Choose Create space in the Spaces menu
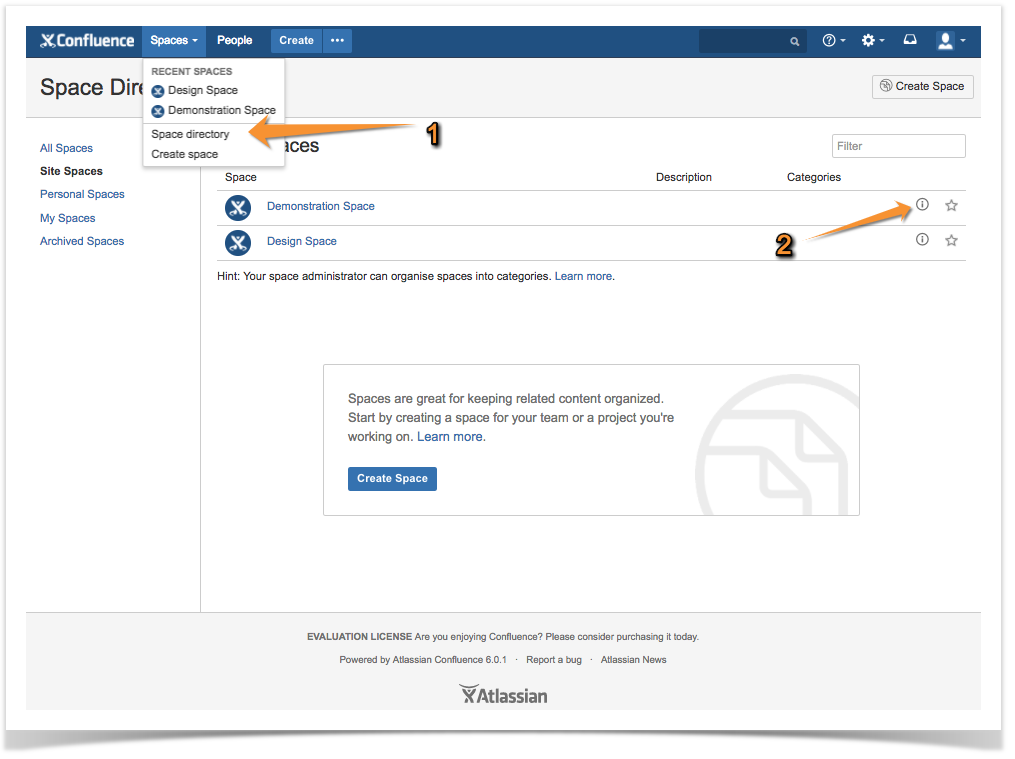Image resolution: width=1015 pixels, height=759 pixels. (x=184, y=154)
